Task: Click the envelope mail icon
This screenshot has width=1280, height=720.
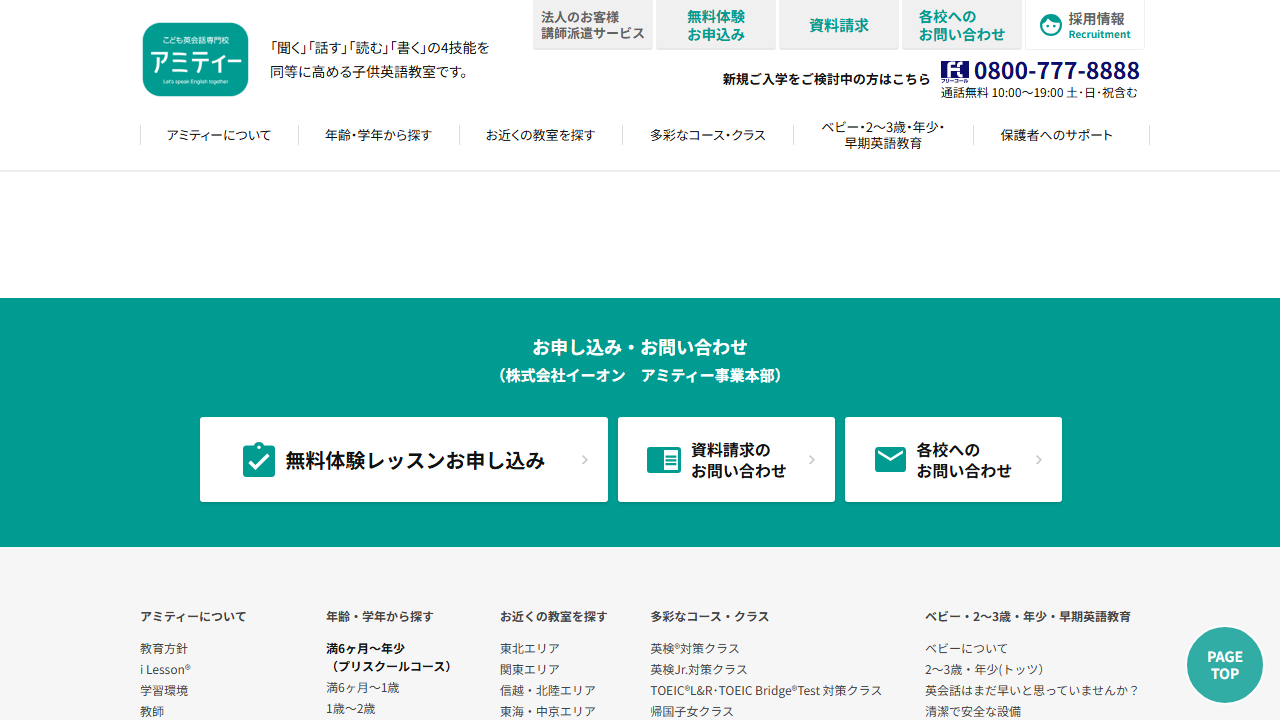Action: click(x=890, y=459)
